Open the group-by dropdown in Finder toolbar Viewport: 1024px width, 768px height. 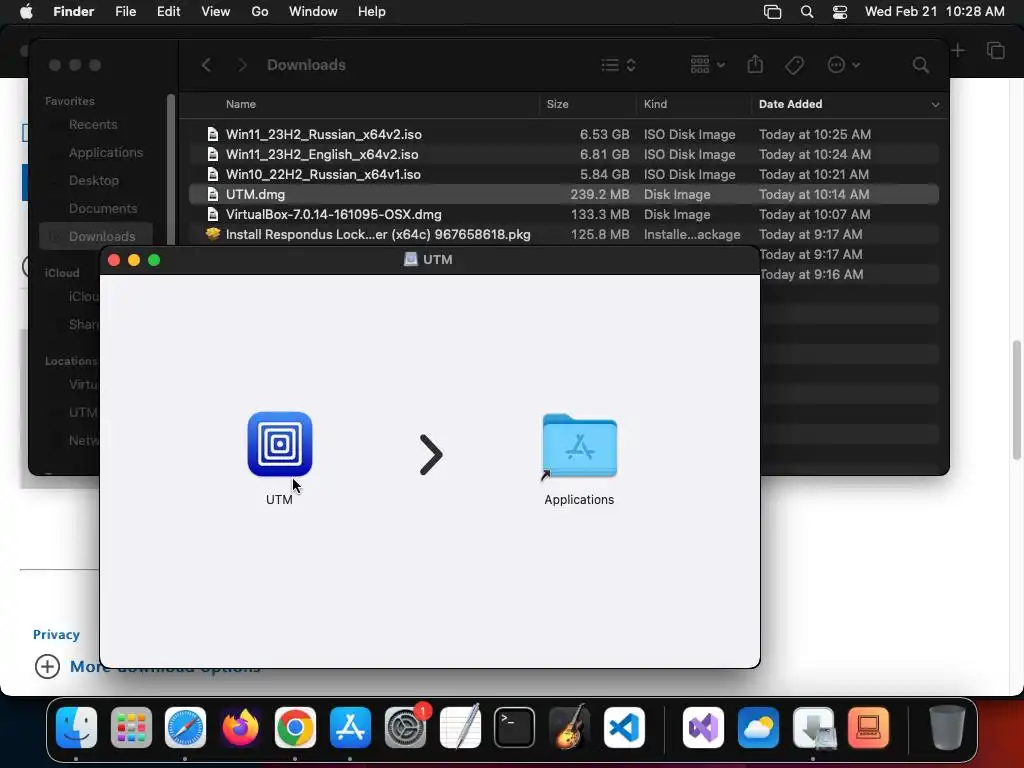(x=708, y=65)
